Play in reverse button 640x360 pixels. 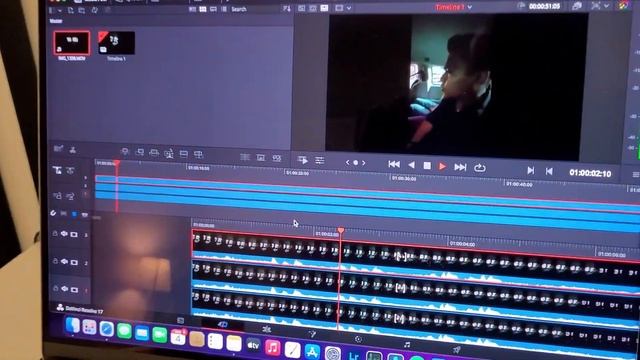coord(411,165)
